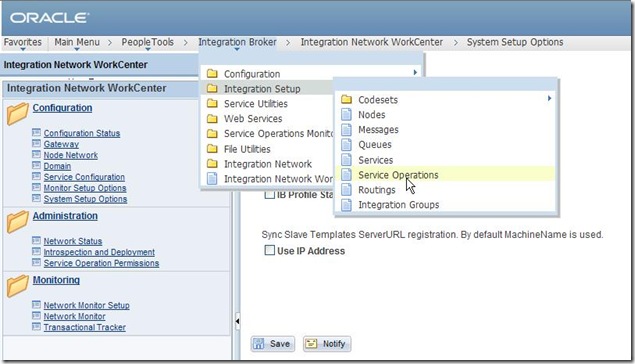Screen dimensions: 635x364
Task: Click the page icon beside Service Configuration
Action: 36,177
